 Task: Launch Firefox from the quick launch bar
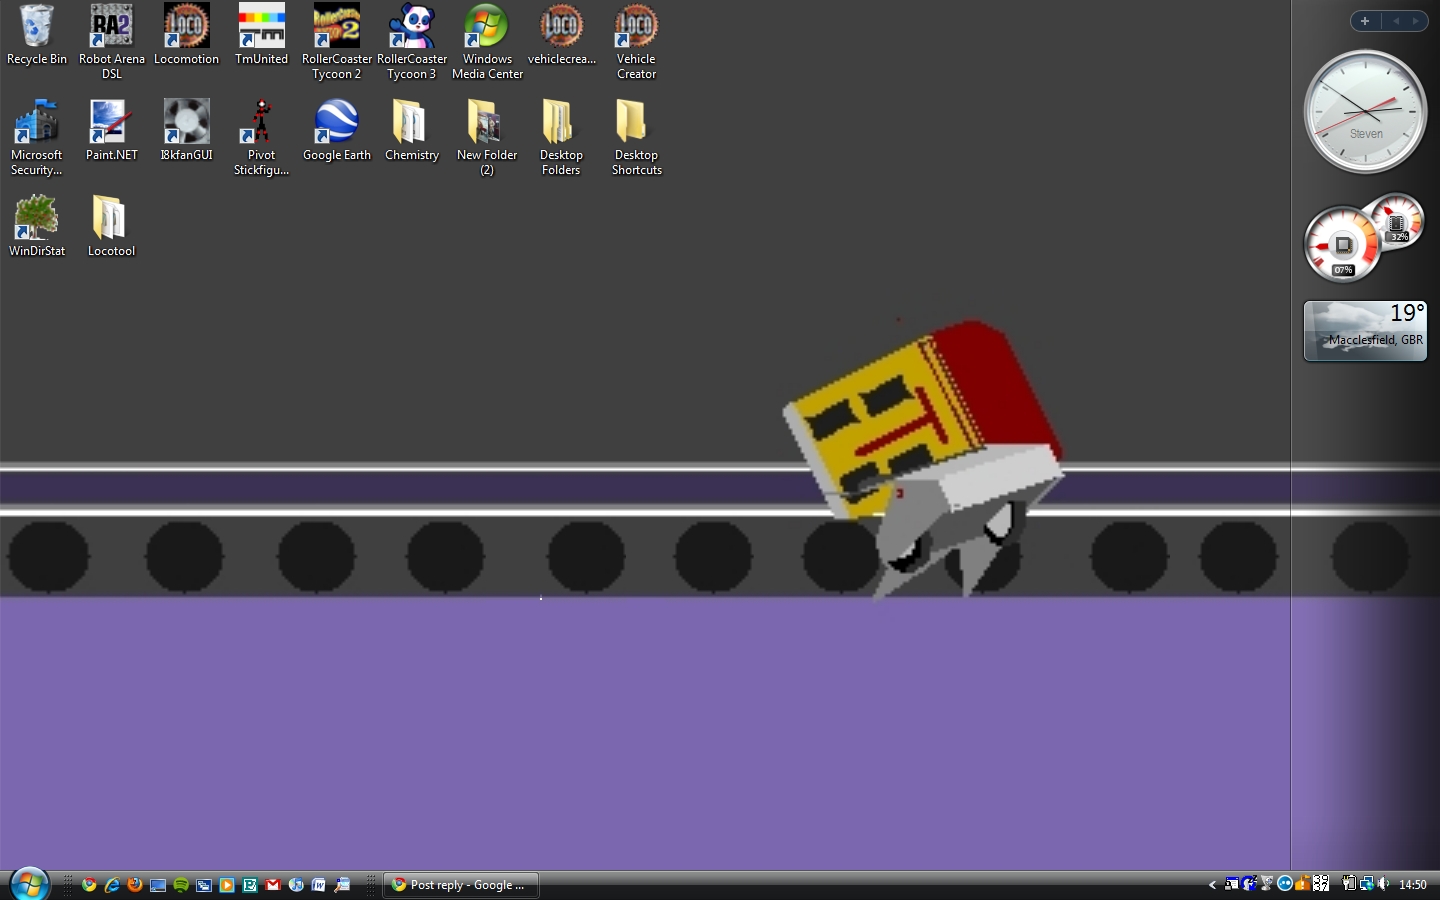click(135, 885)
